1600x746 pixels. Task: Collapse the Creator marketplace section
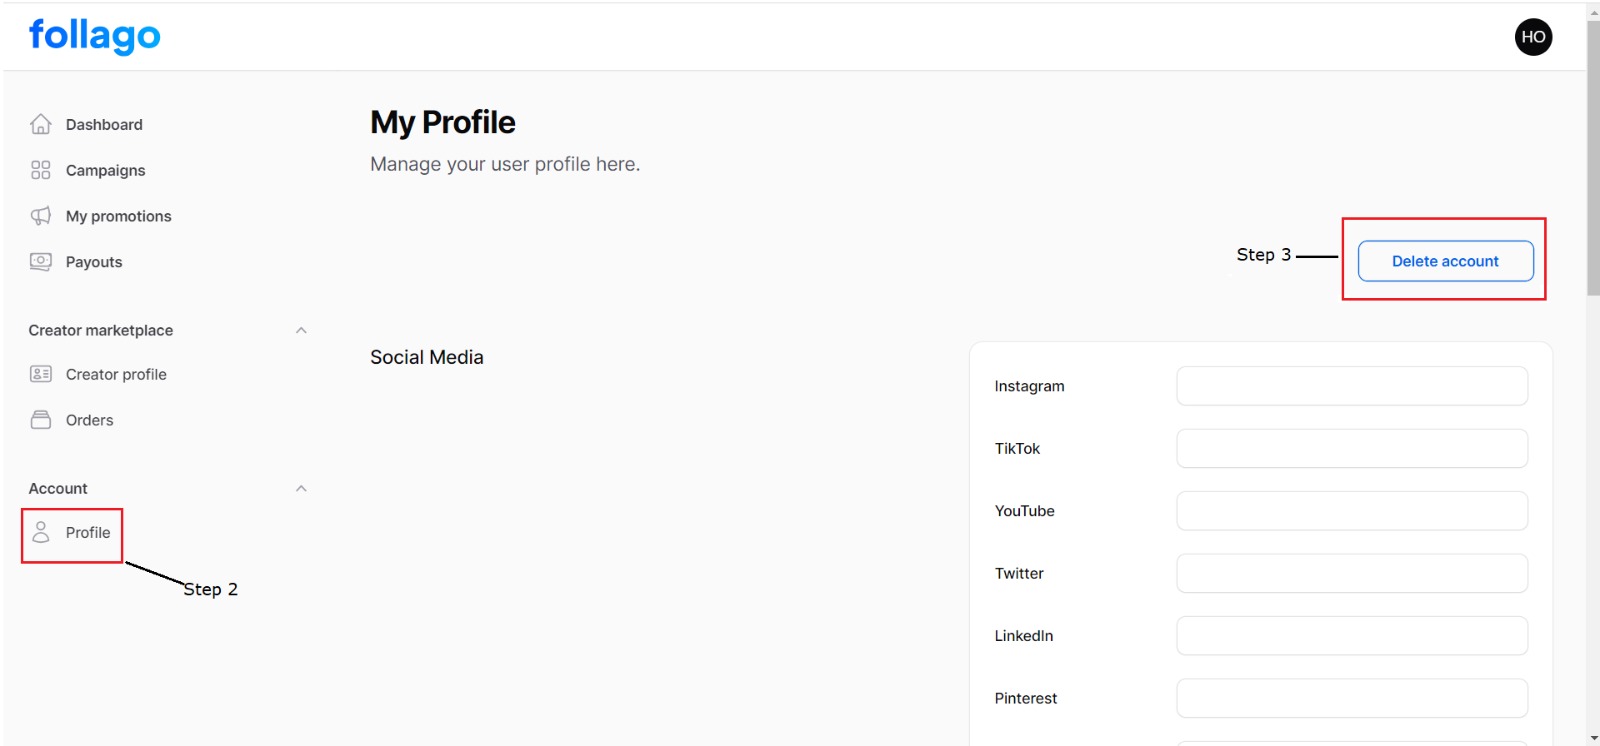pyautogui.click(x=301, y=330)
